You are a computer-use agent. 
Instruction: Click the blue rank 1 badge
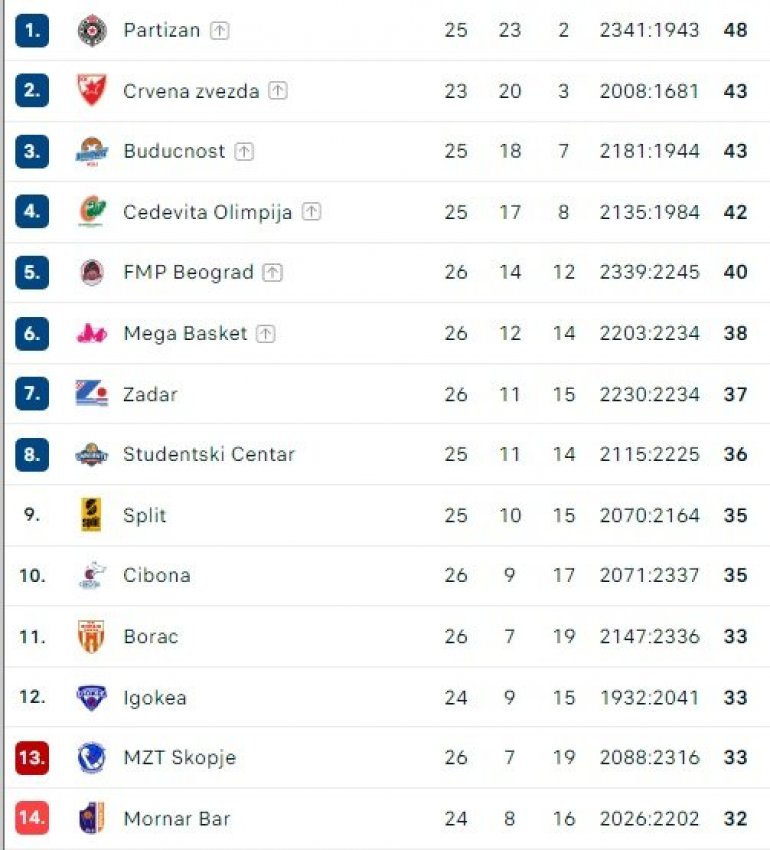click(32, 30)
